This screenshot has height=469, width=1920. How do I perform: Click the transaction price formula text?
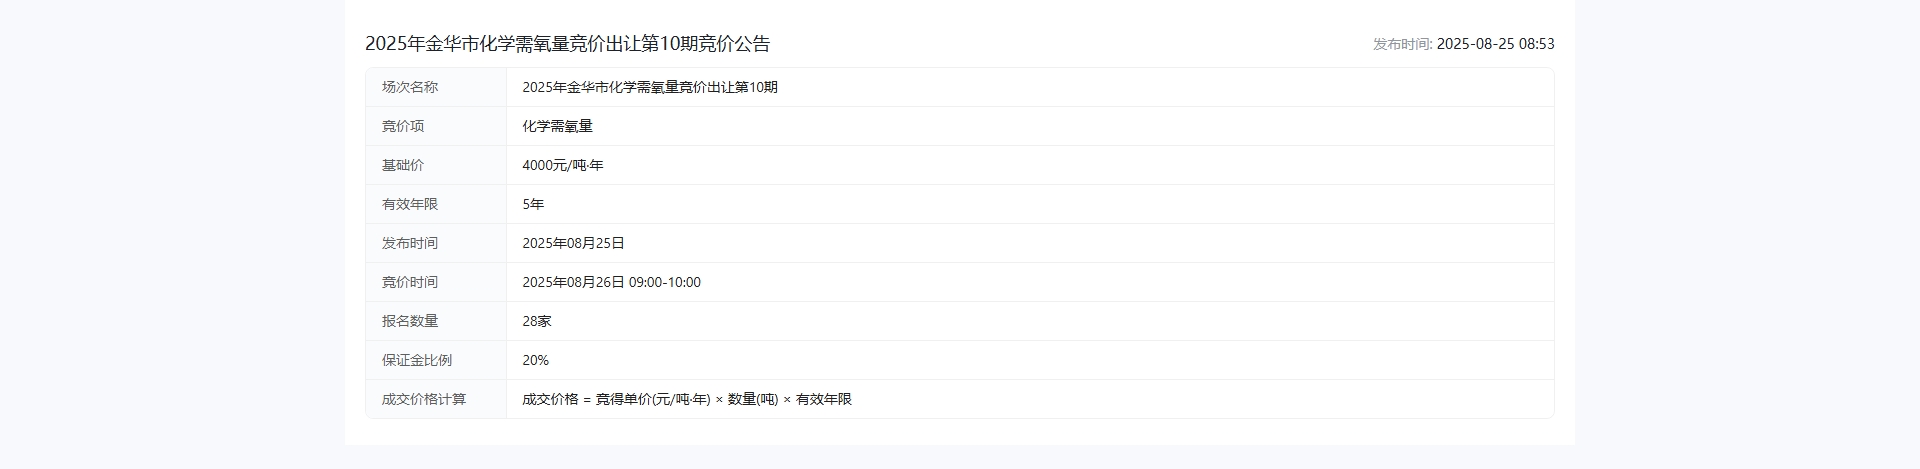click(x=686, y=399)
